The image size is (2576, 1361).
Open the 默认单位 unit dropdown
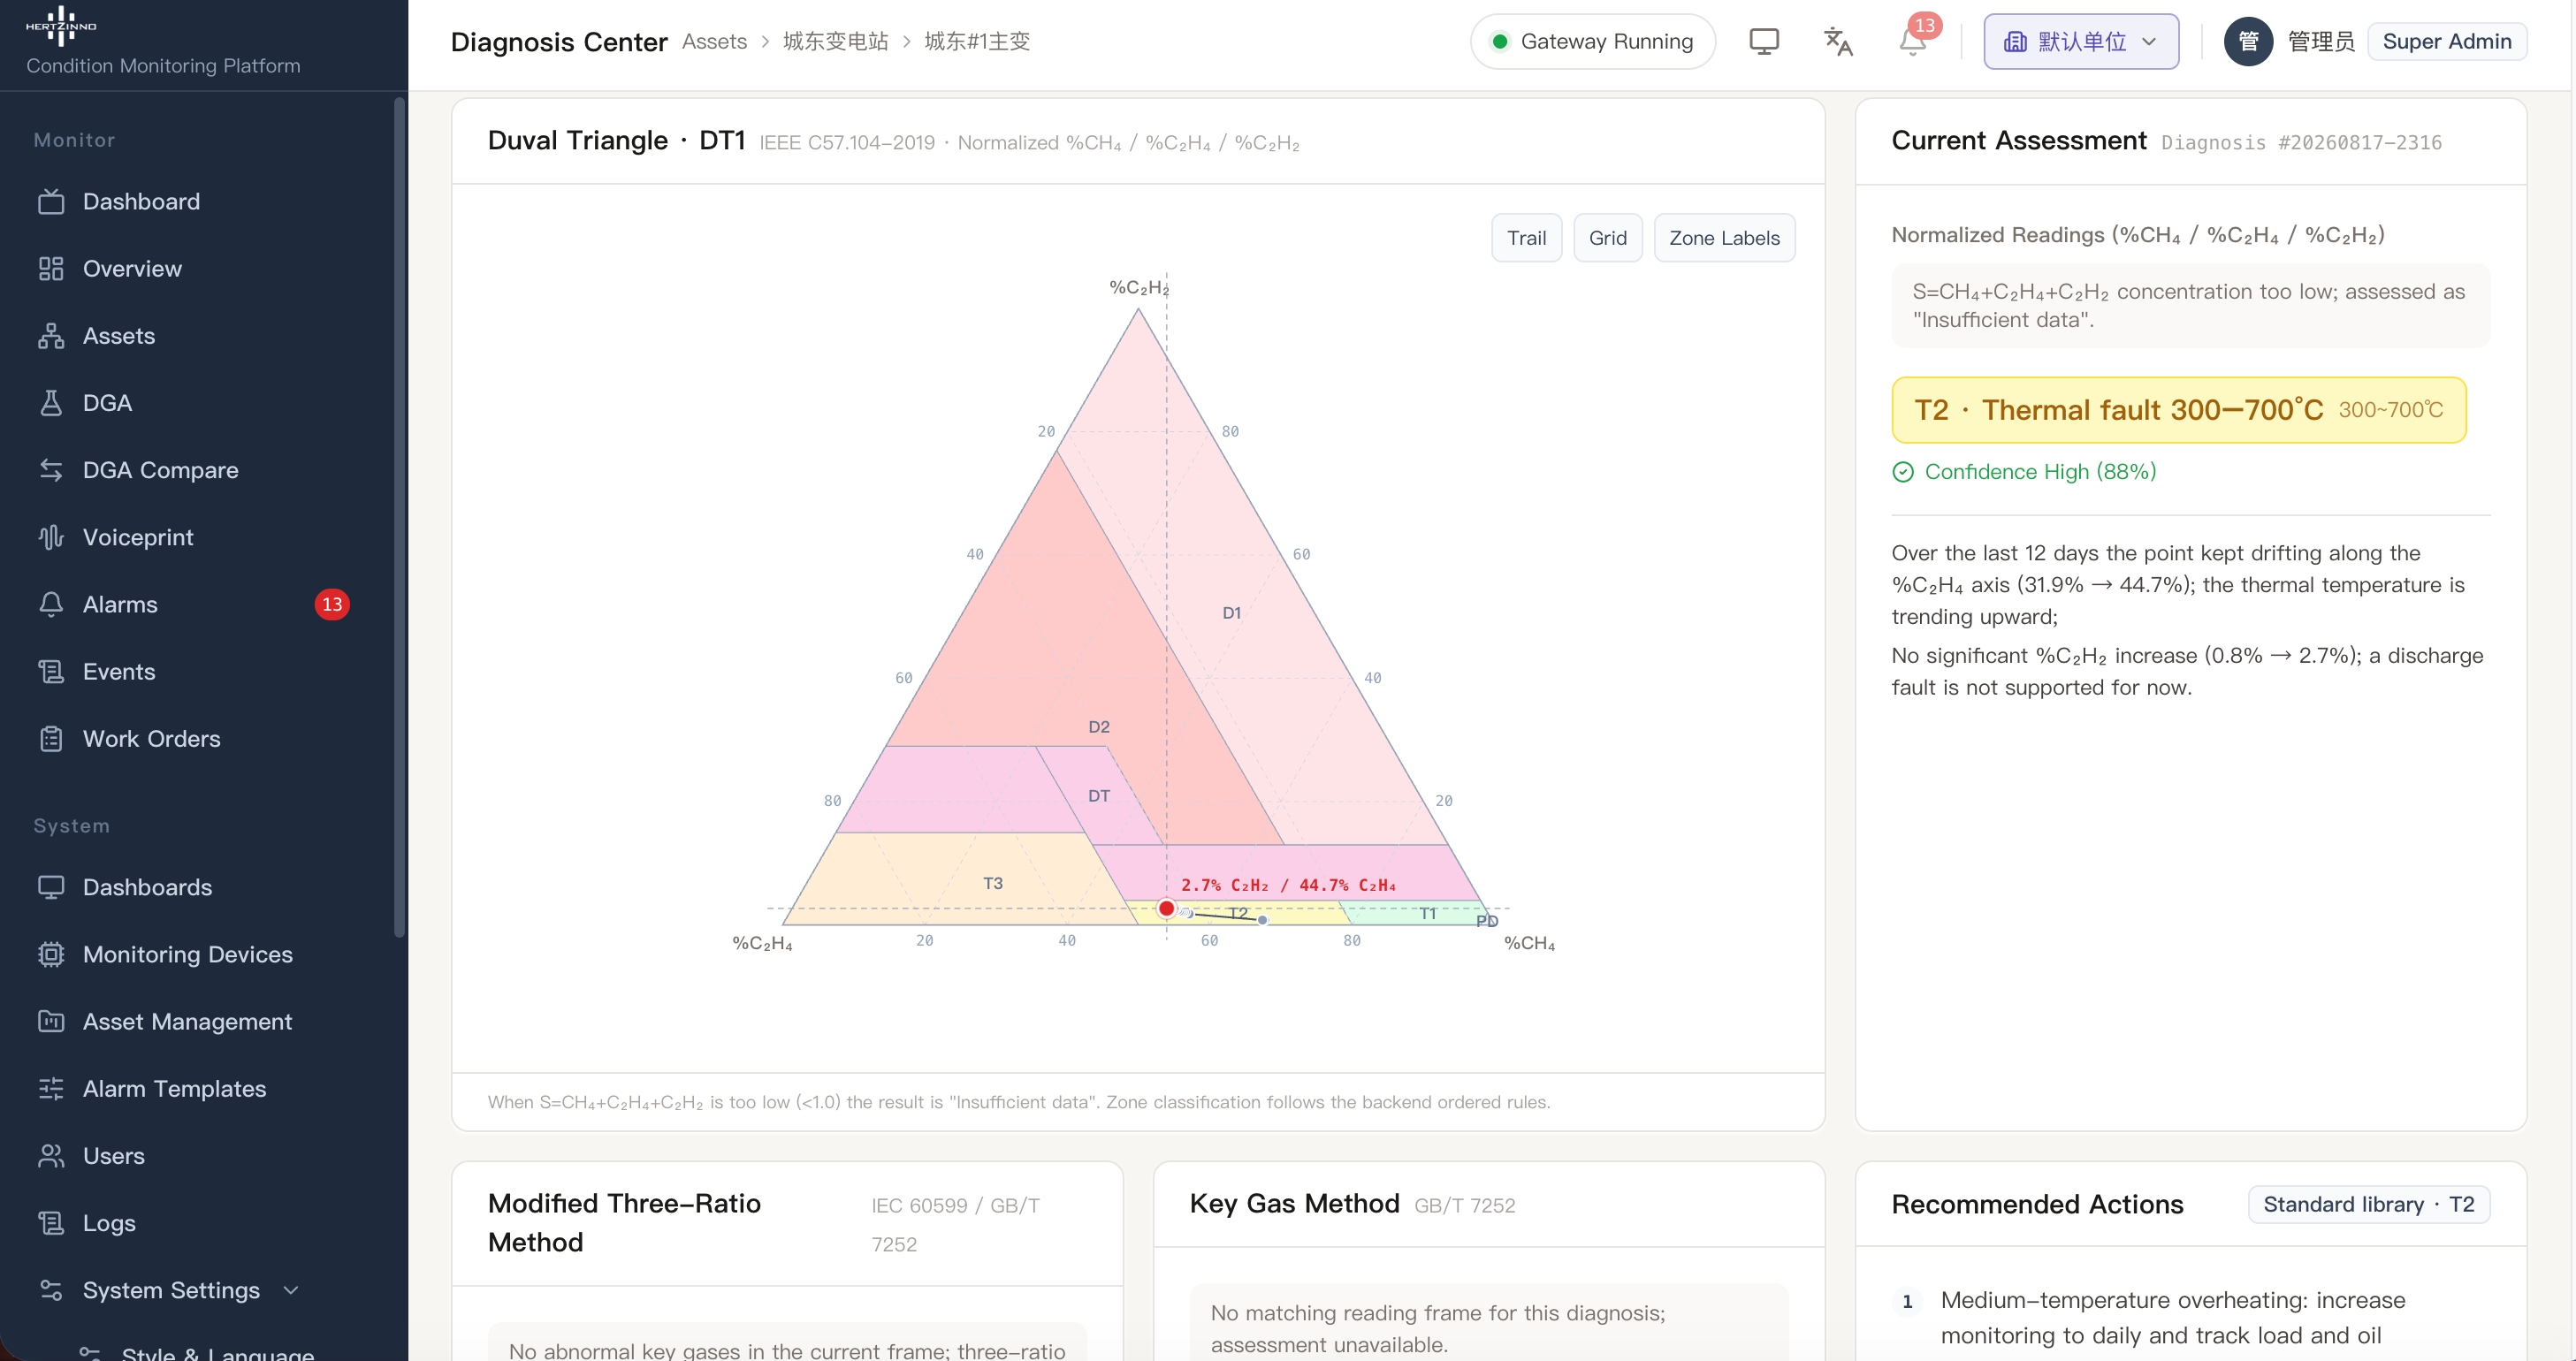pos(2081,41)
